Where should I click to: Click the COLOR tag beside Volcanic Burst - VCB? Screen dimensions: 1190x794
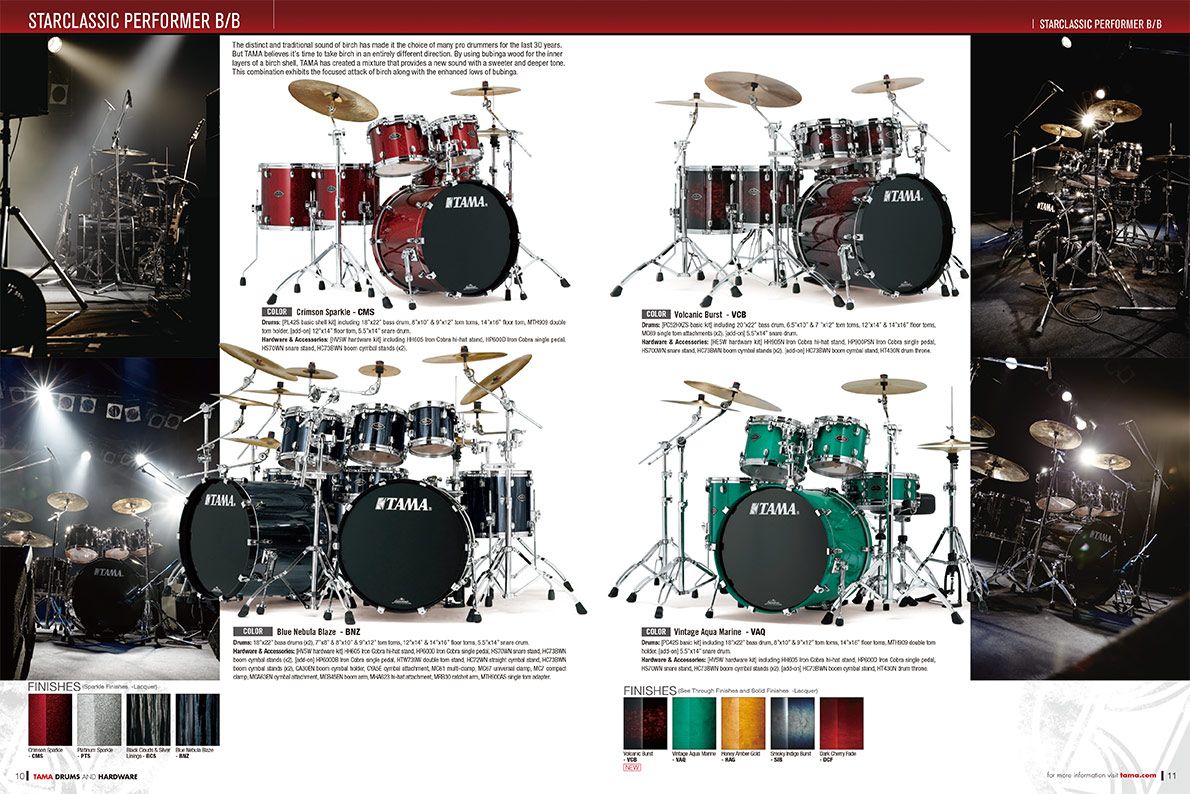pos(656,314)
